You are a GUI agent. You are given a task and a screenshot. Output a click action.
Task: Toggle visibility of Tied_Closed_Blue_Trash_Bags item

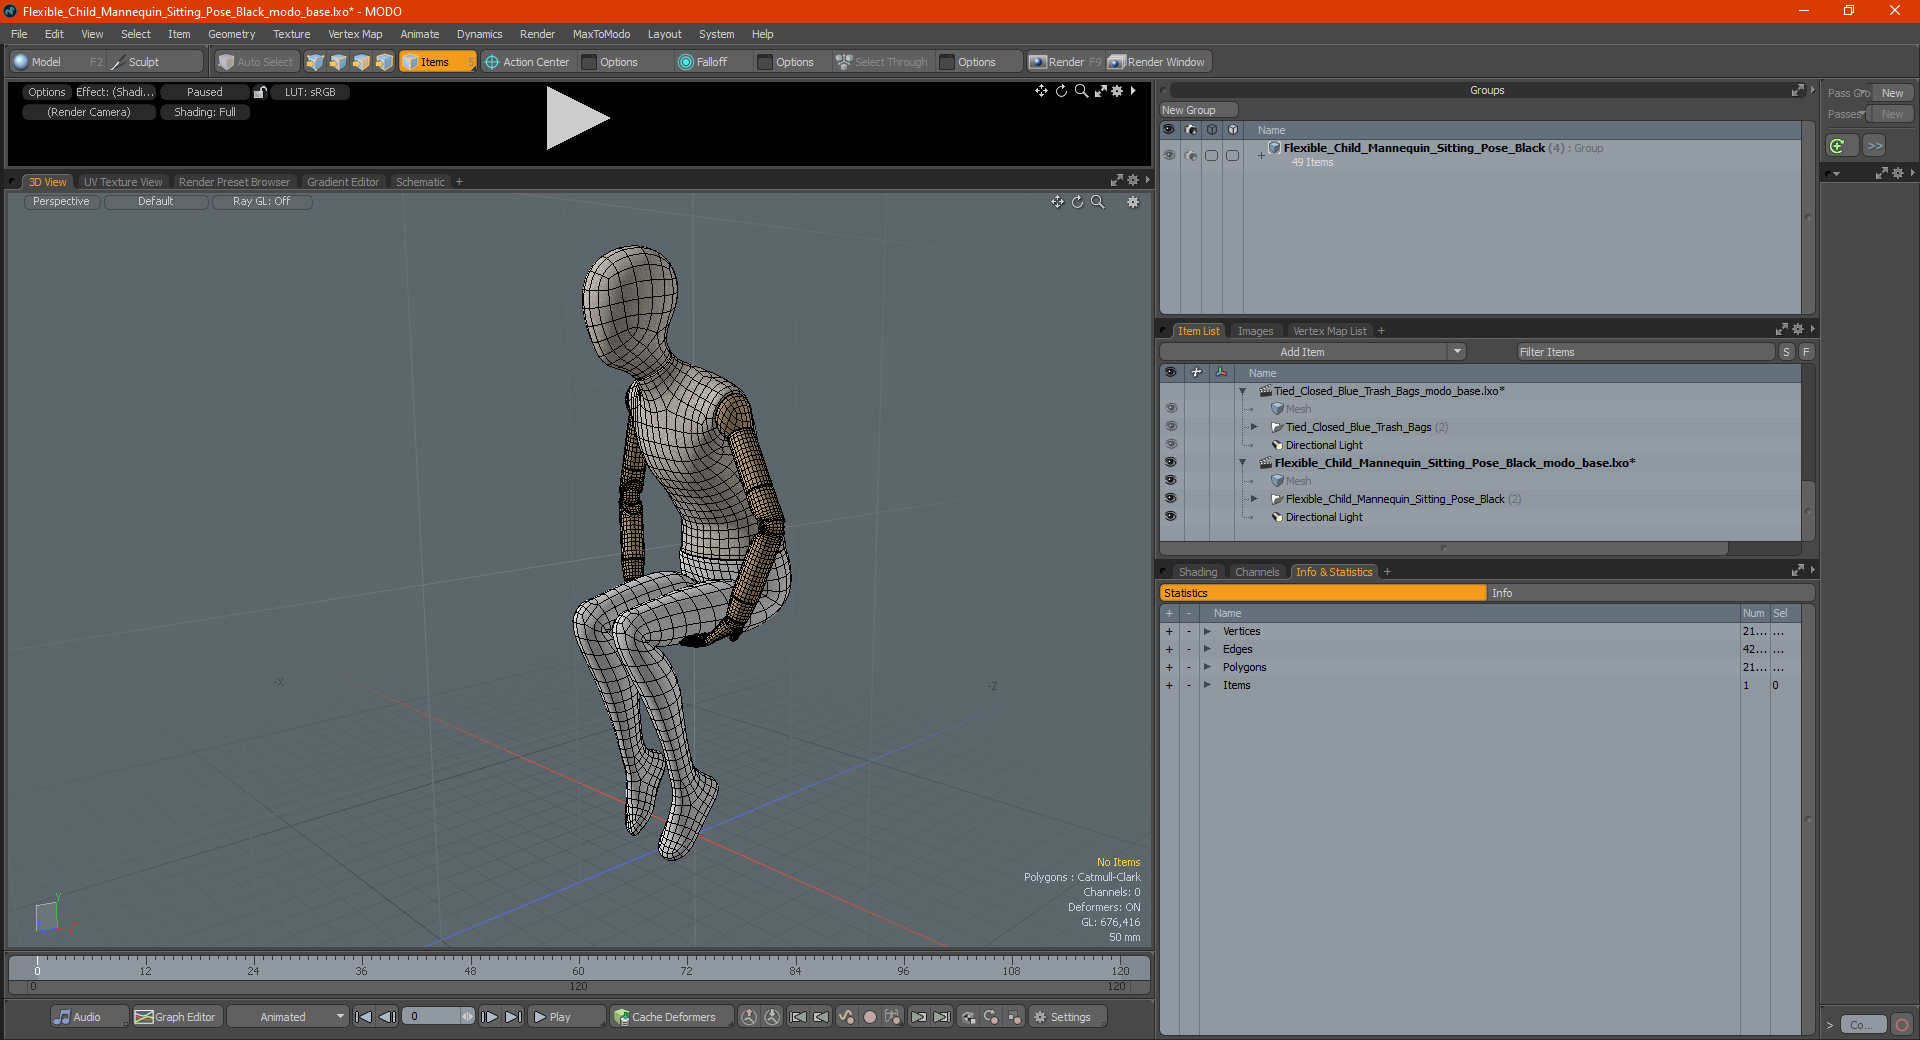click(1171, 427)
